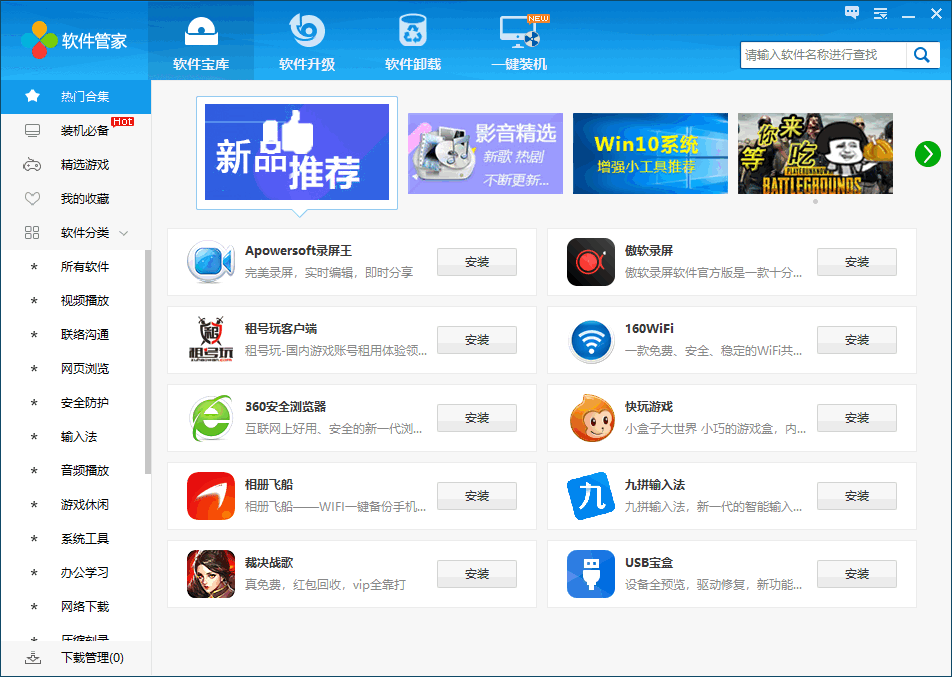Install 傲软录屏
The image size is (952, 677).
click(857, 262)
